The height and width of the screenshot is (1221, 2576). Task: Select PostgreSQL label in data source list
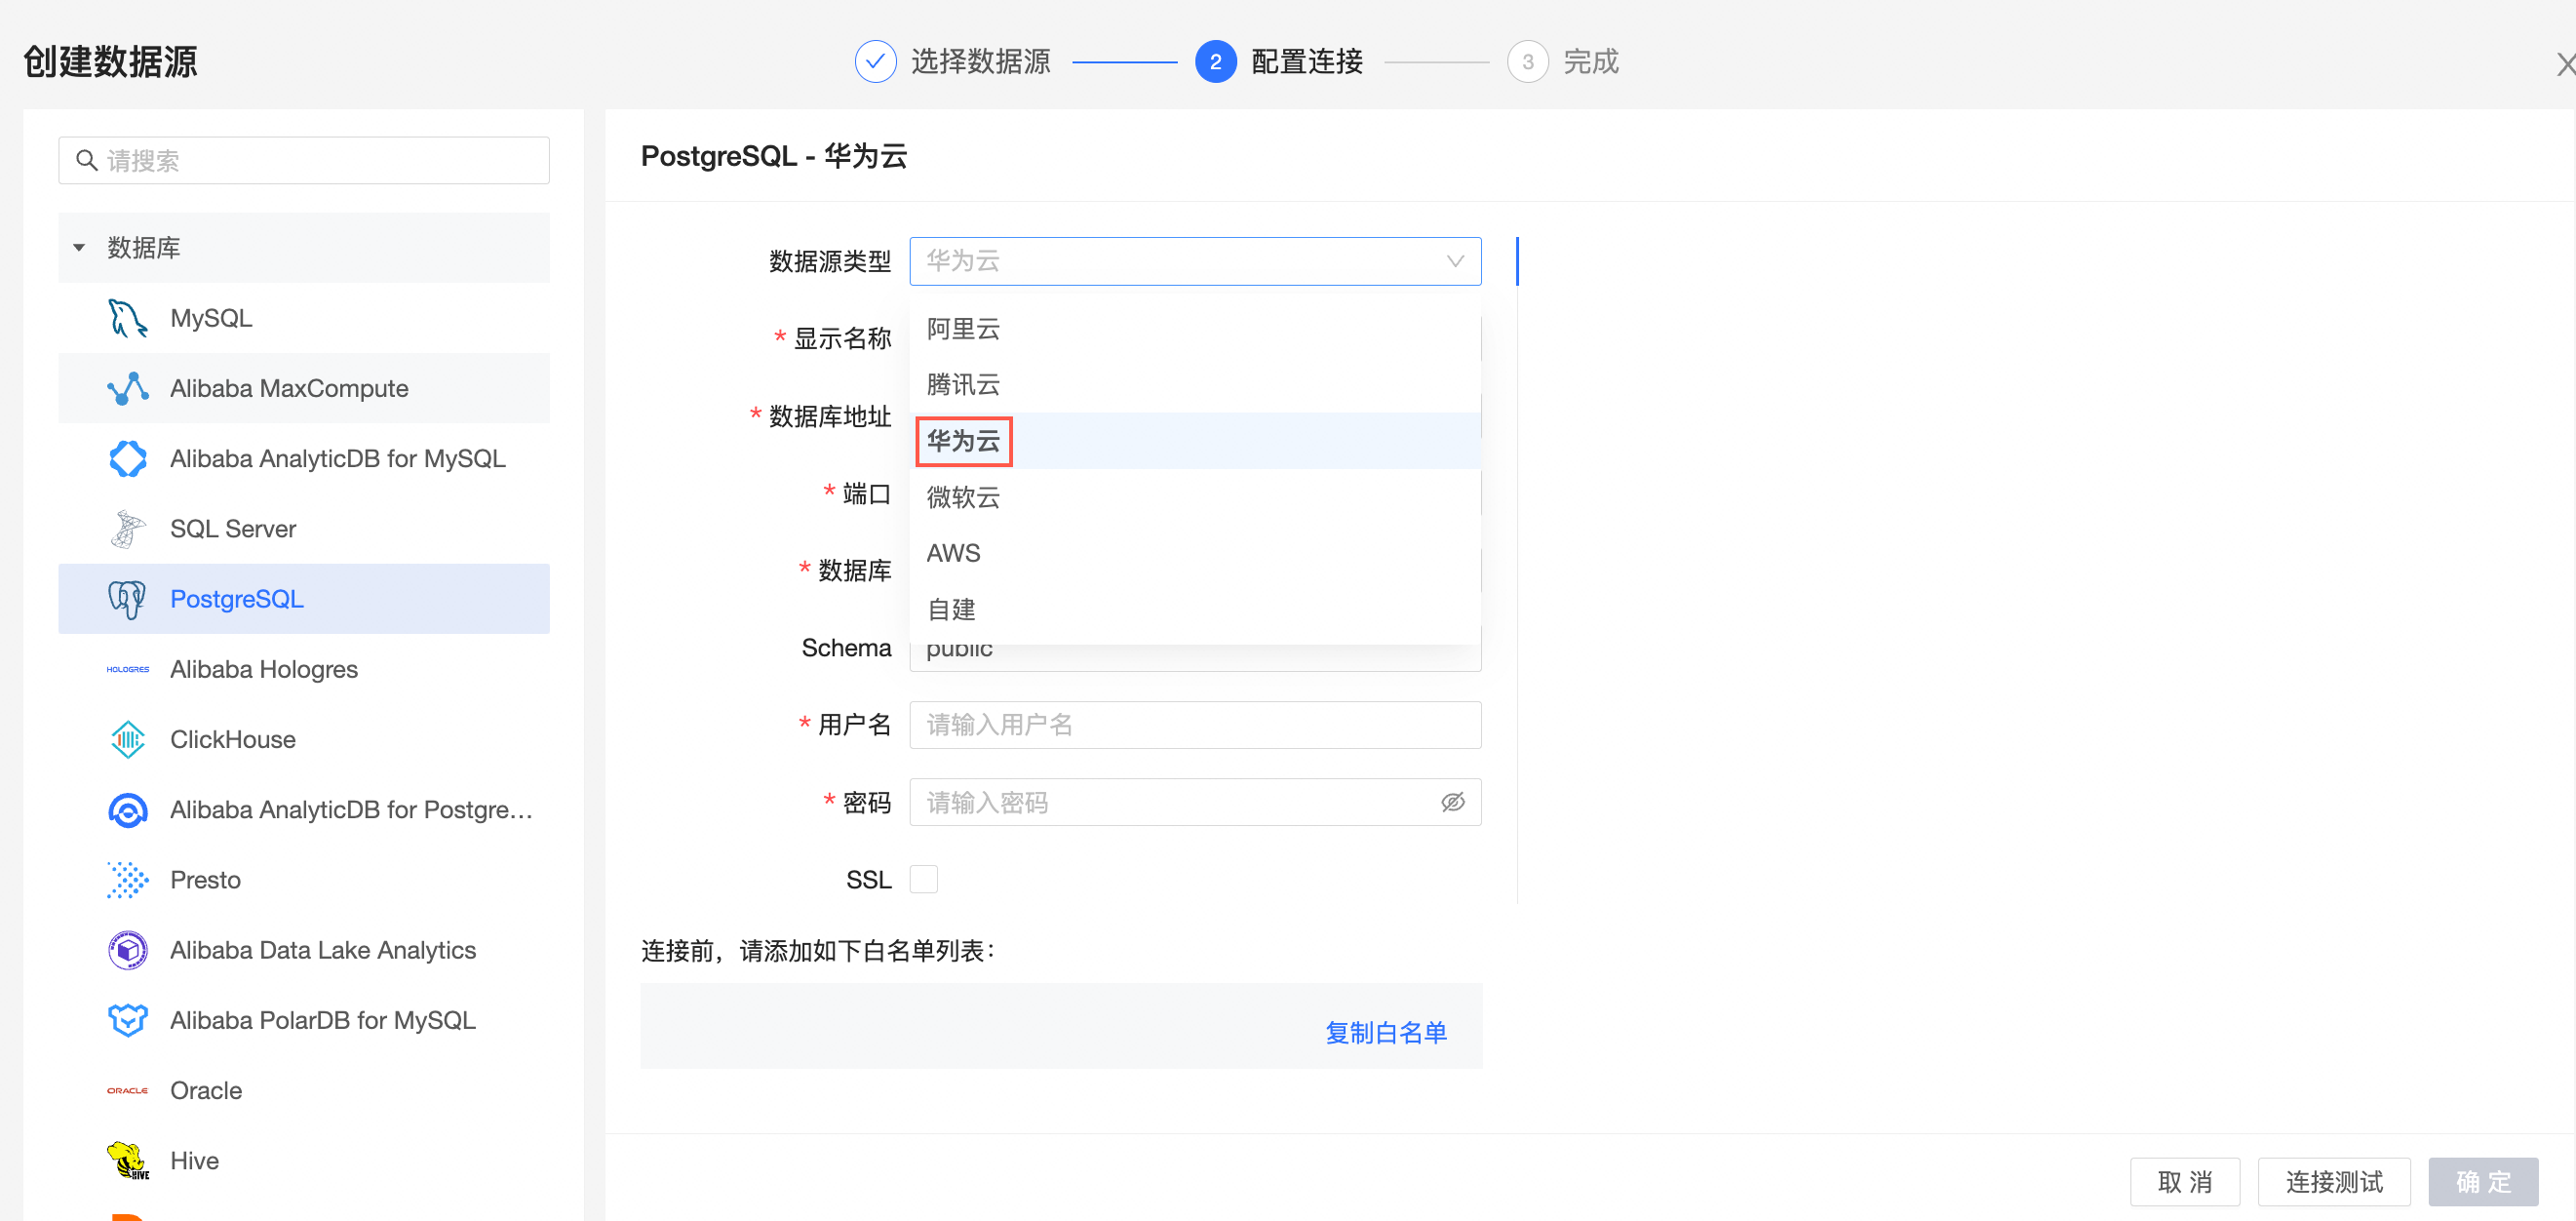[x=237, y=599]
